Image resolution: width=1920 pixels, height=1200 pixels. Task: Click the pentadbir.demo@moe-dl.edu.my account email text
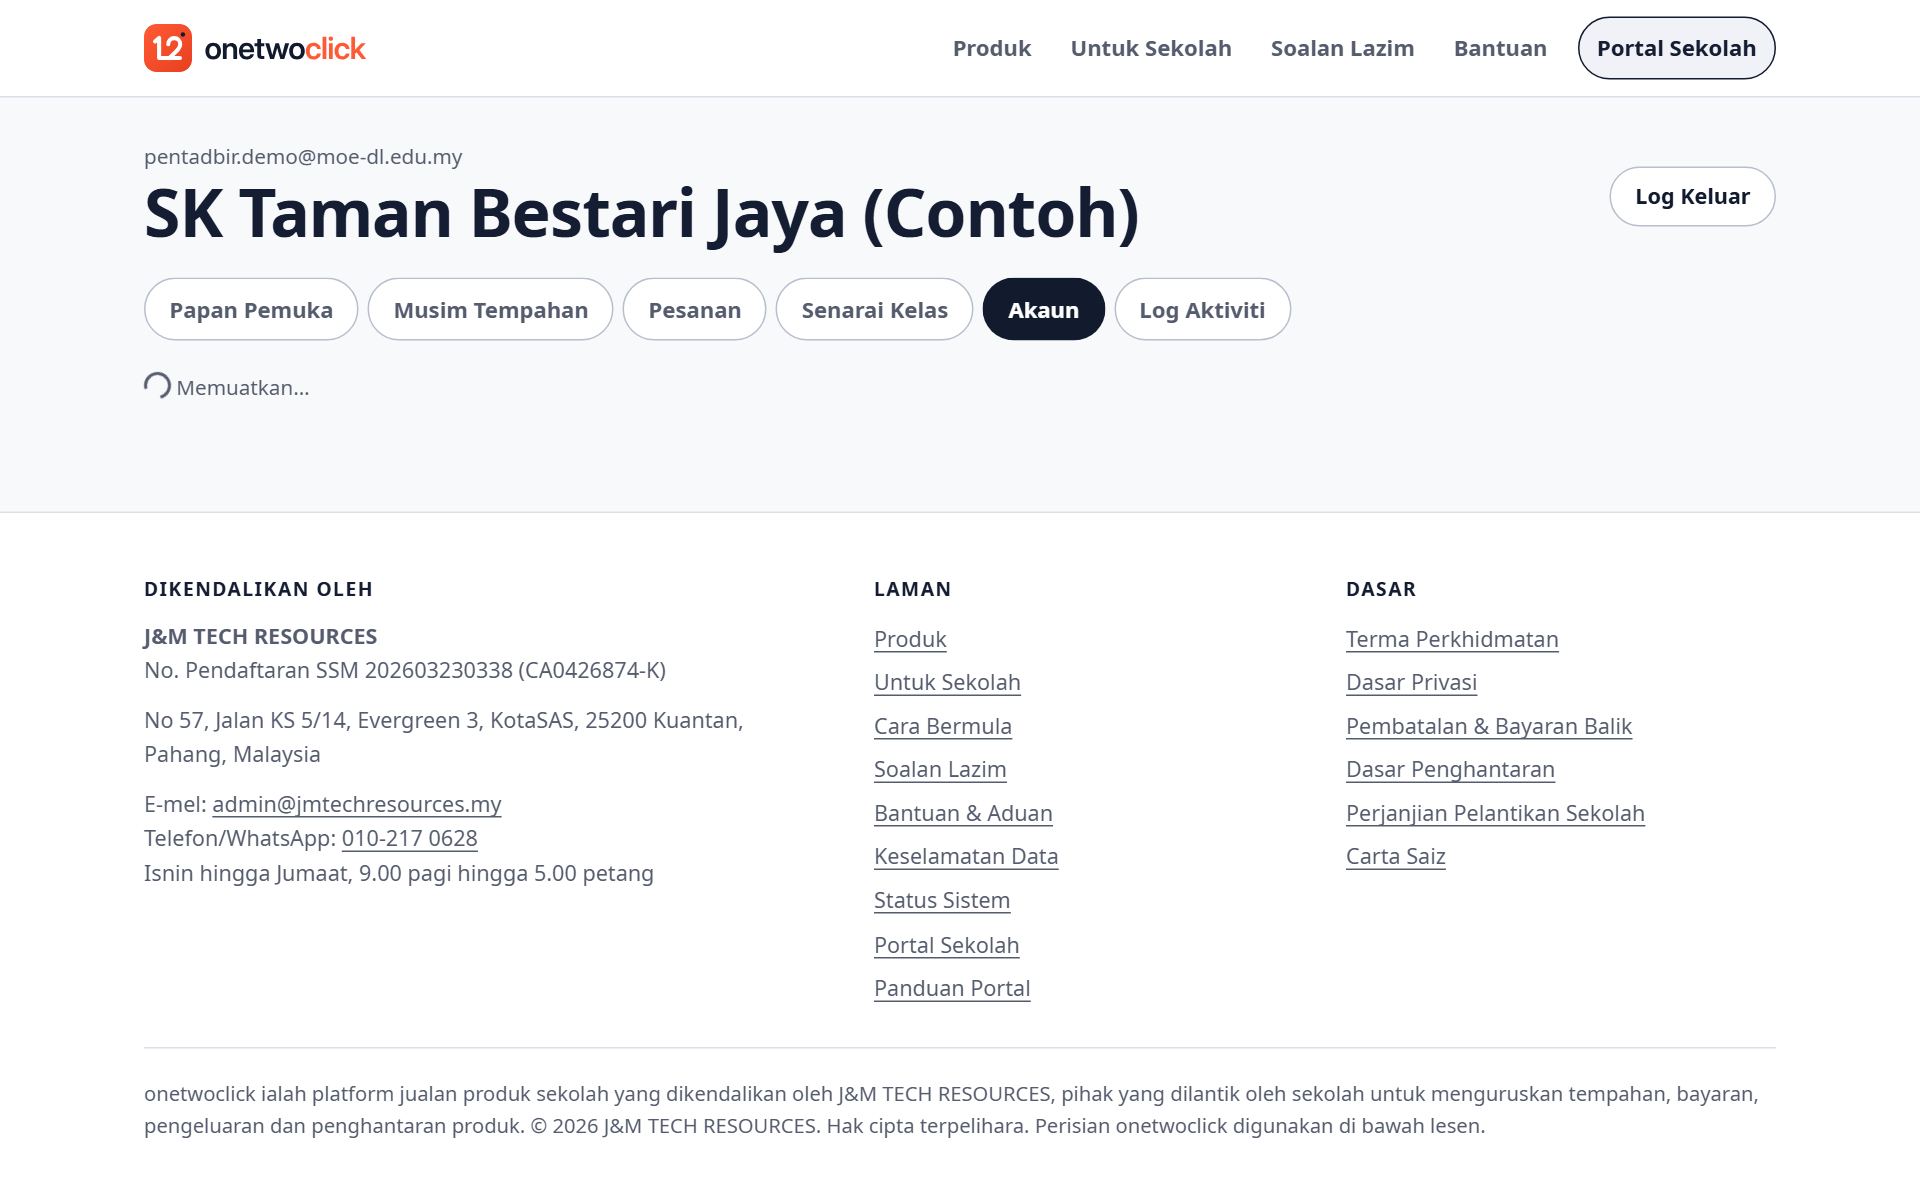[303, 157]
